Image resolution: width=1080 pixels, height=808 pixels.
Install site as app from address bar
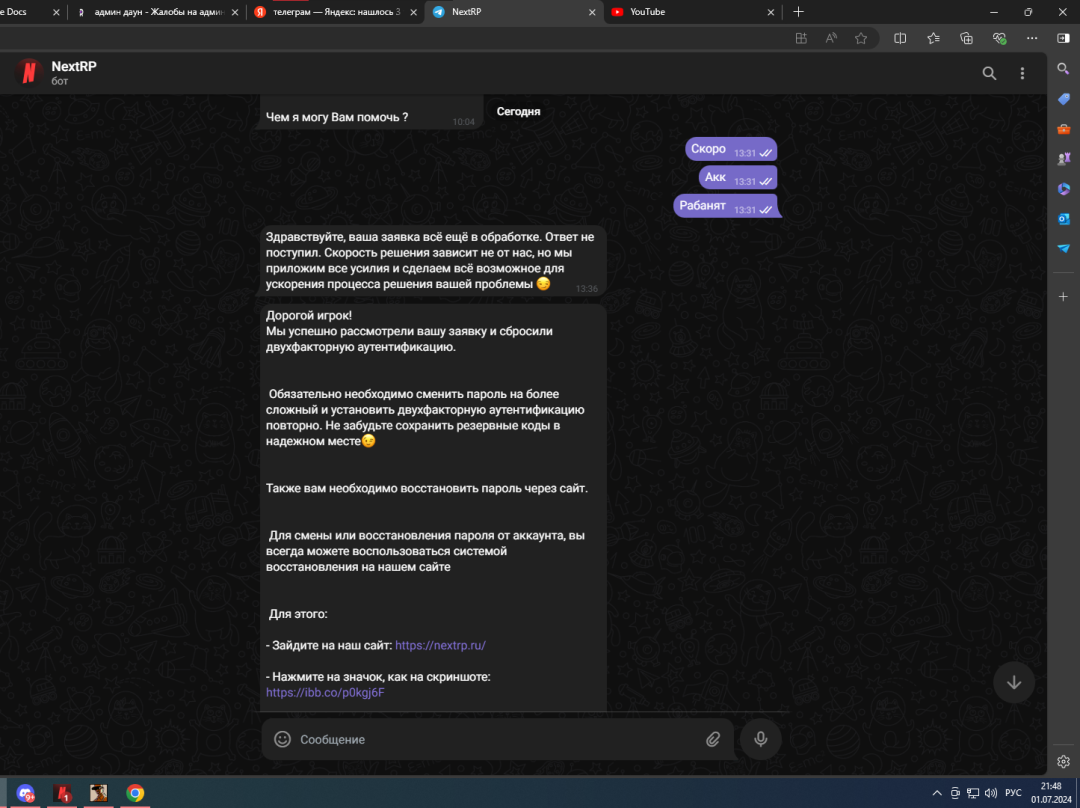click(x=801, y=39)
